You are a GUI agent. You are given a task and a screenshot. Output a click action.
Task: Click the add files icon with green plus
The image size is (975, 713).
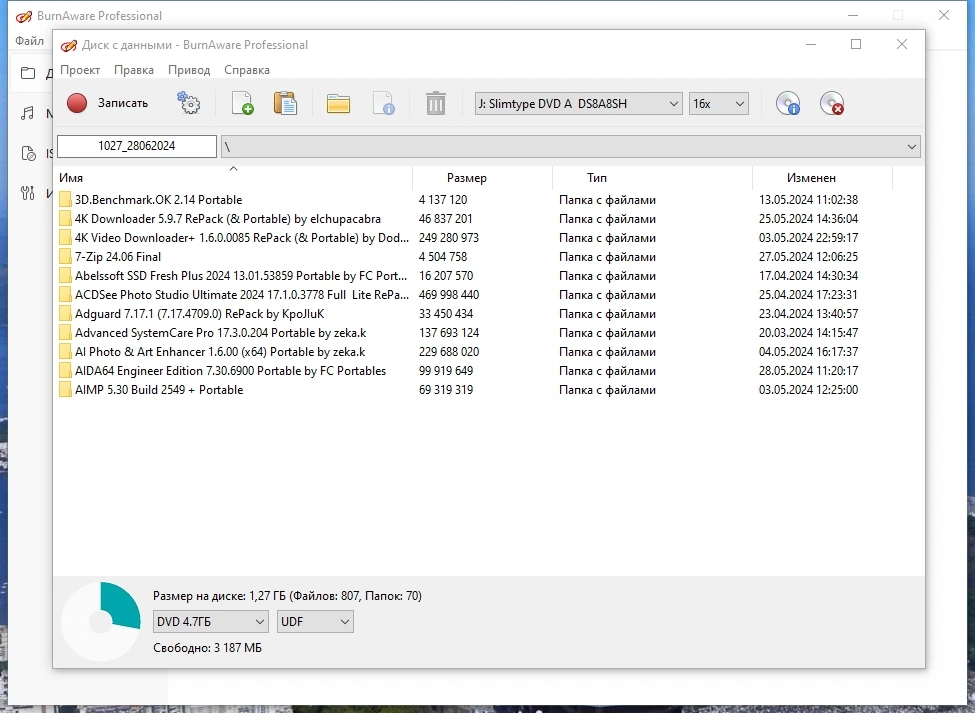[x=242, y=103]
